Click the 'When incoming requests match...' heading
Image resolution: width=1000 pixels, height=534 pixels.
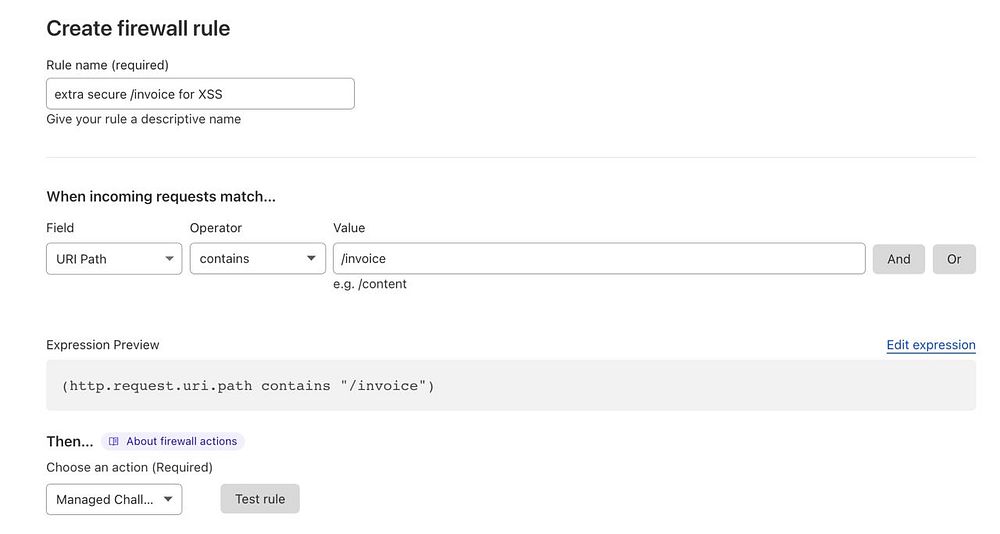pos(160,196)
